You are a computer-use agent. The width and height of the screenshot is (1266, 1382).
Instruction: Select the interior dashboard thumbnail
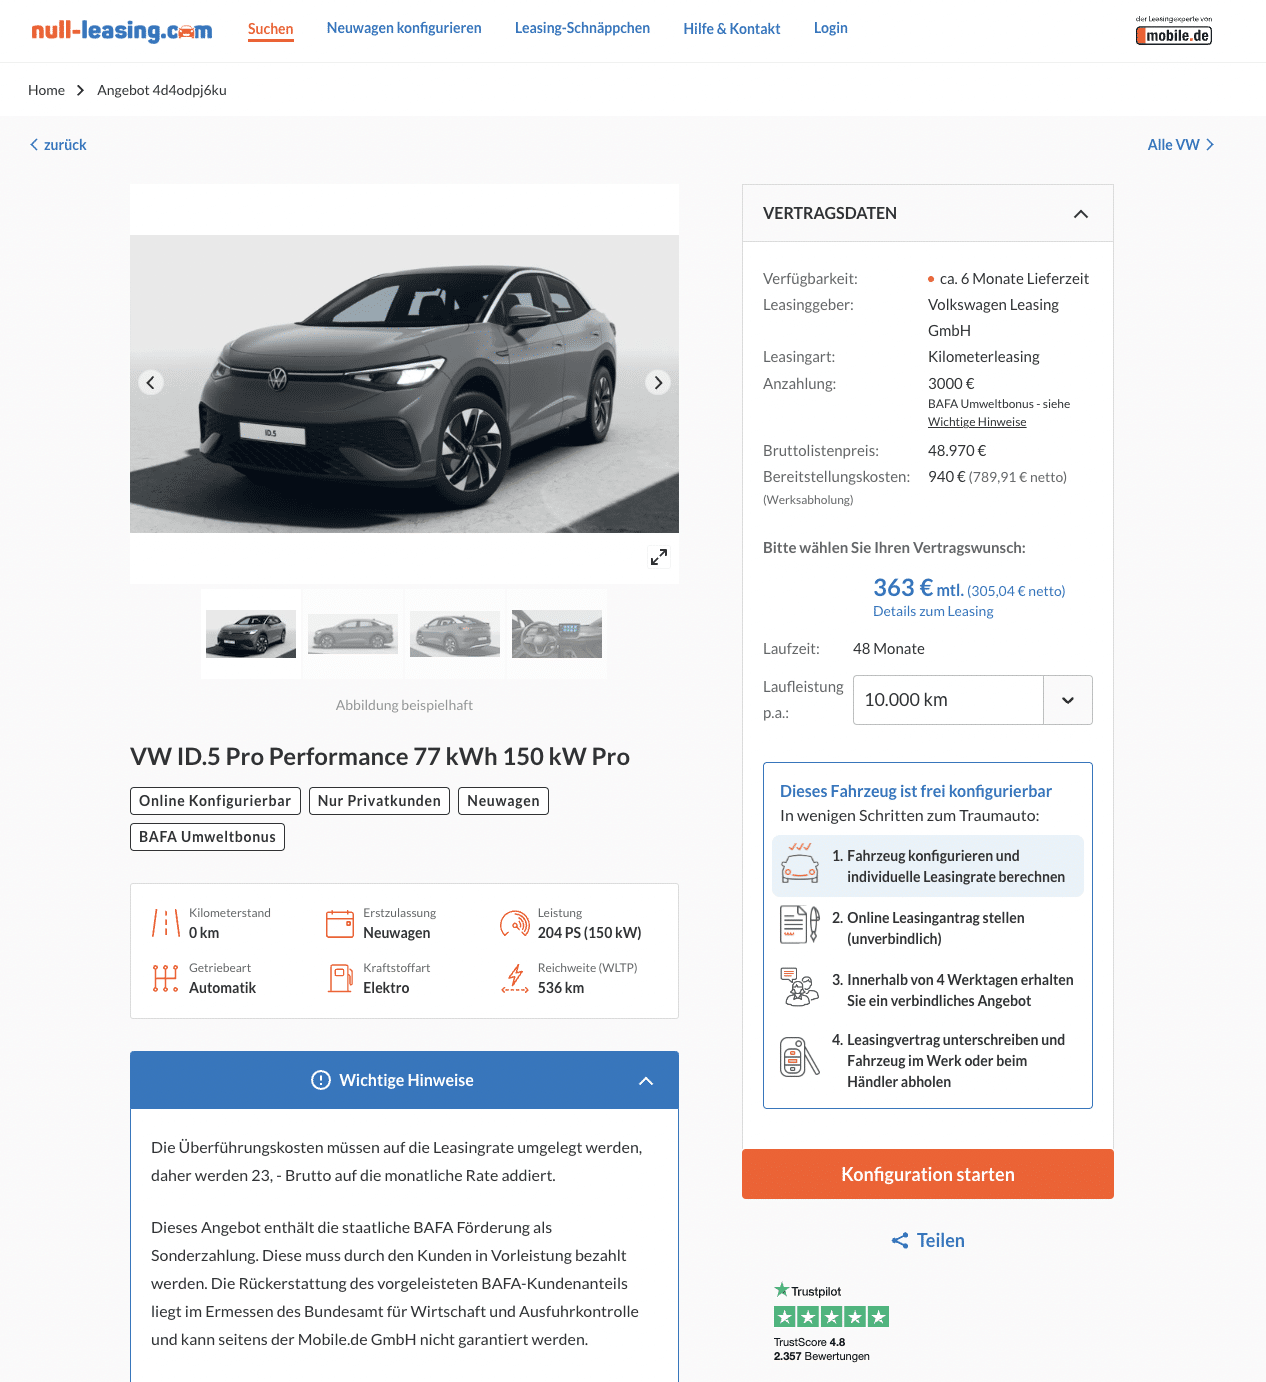[557, 634]
